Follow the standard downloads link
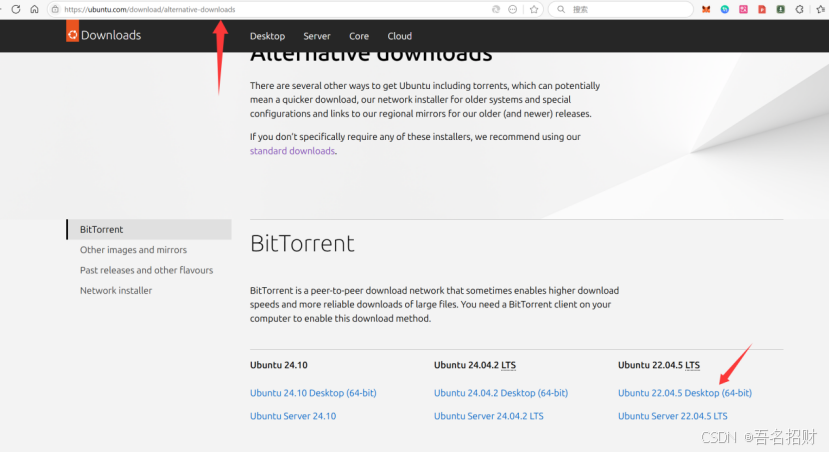This screenshot has width=829, height=453. pyautogui.click(x=292, y=151)
